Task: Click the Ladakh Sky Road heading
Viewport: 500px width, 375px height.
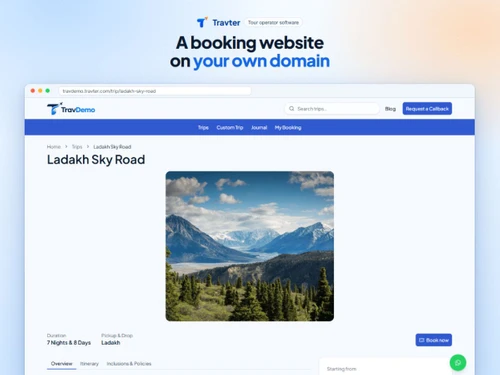Action: coord(96,160)
